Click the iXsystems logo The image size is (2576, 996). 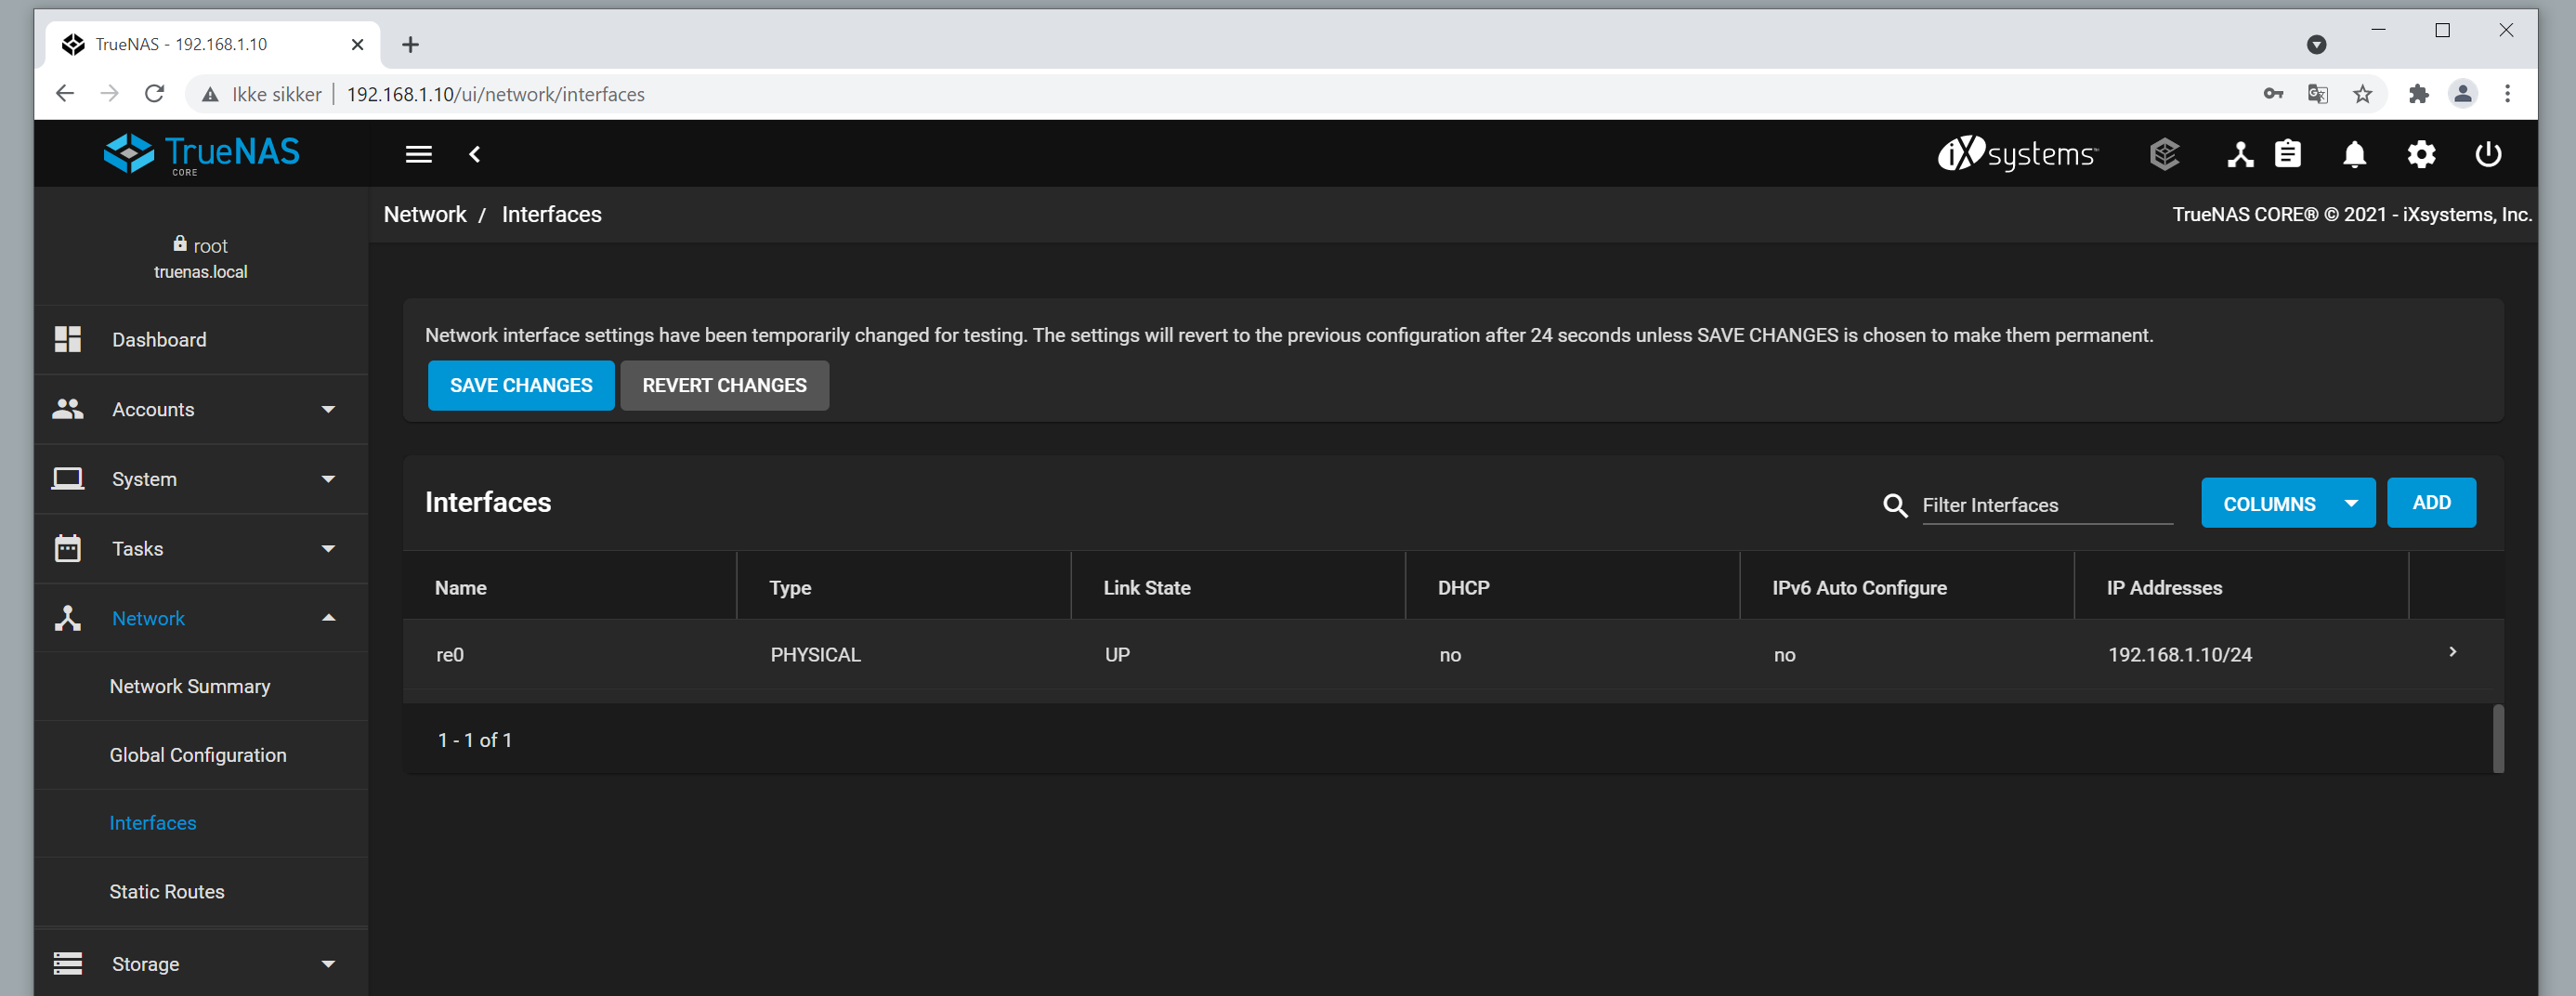(2017, 154)
